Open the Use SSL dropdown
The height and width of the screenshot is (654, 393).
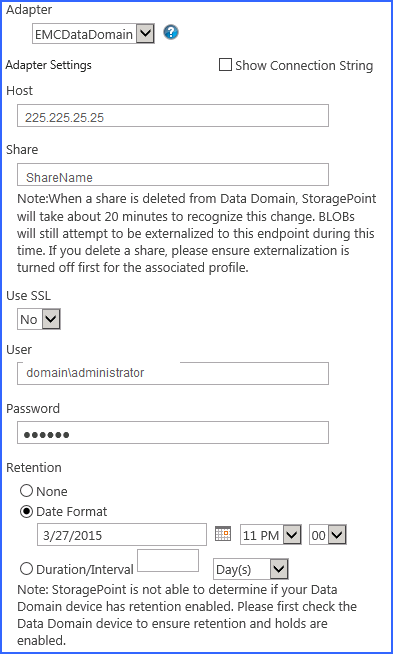click(39, 319)
